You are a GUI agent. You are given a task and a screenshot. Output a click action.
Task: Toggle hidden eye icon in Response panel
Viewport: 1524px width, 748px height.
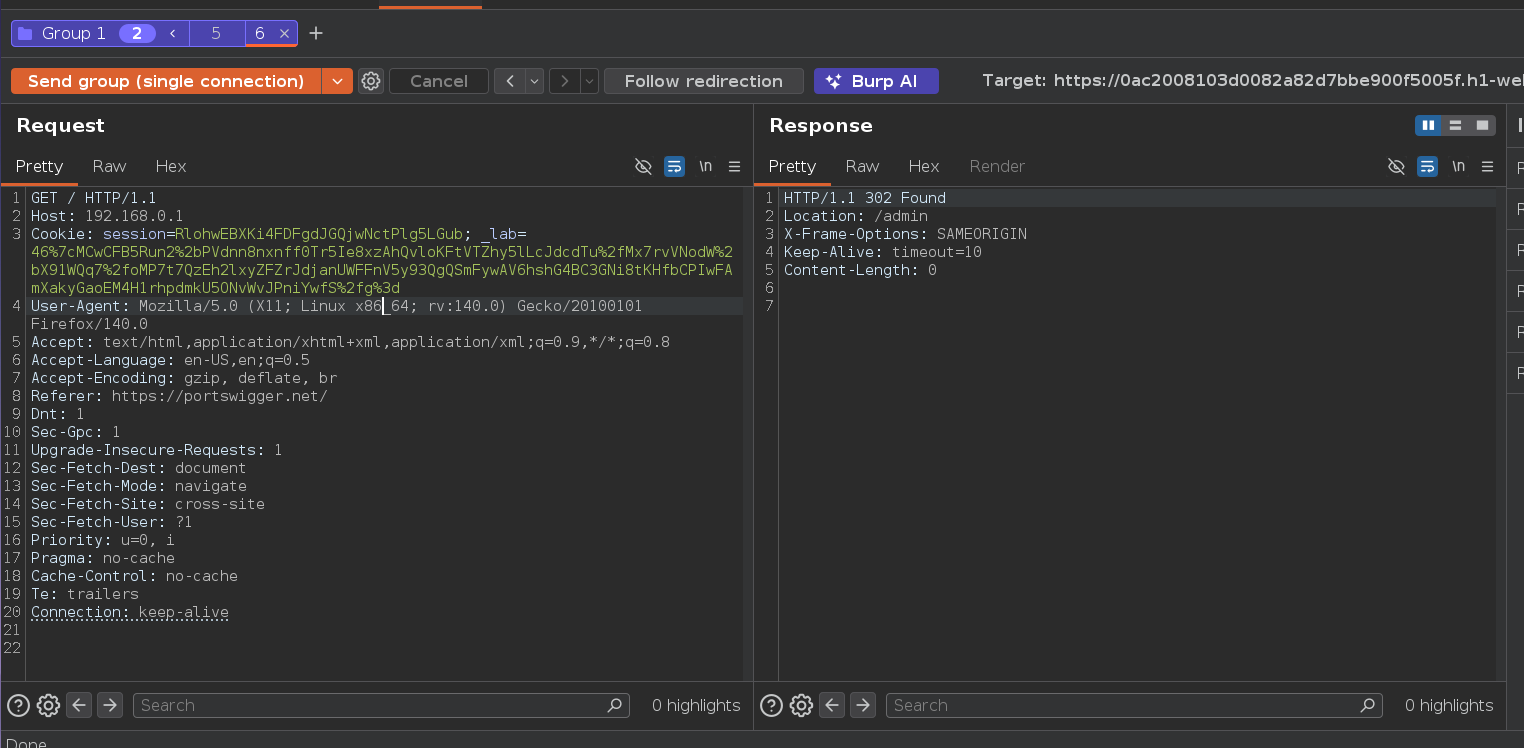pos(1397,166)
